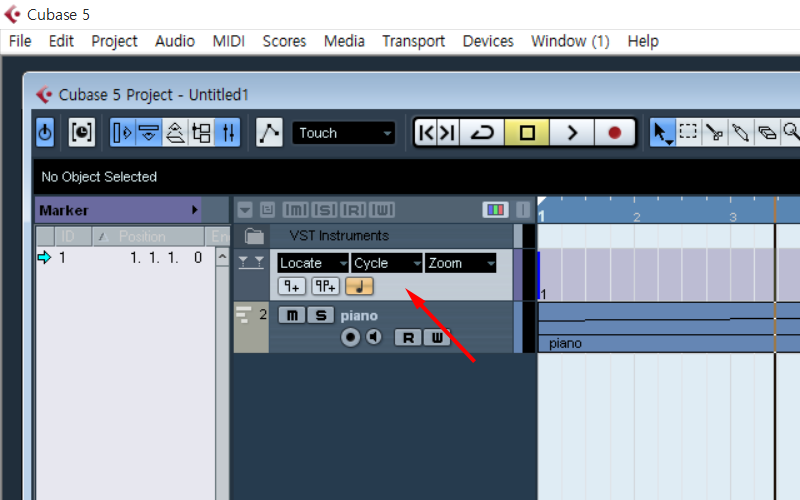
Task: Open the Audio menu
Action: [175, 41]
